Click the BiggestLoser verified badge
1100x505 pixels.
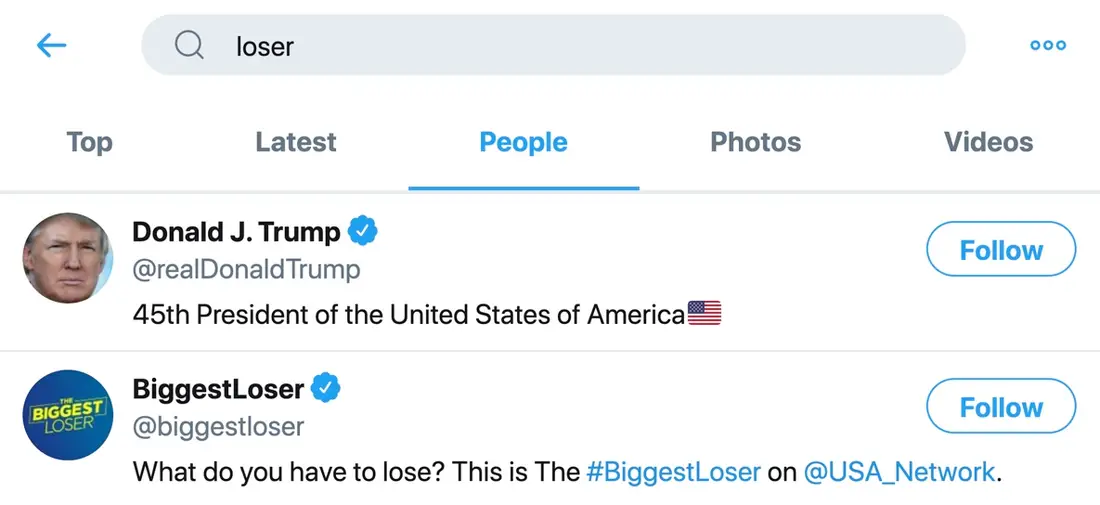tap(325, 388)
